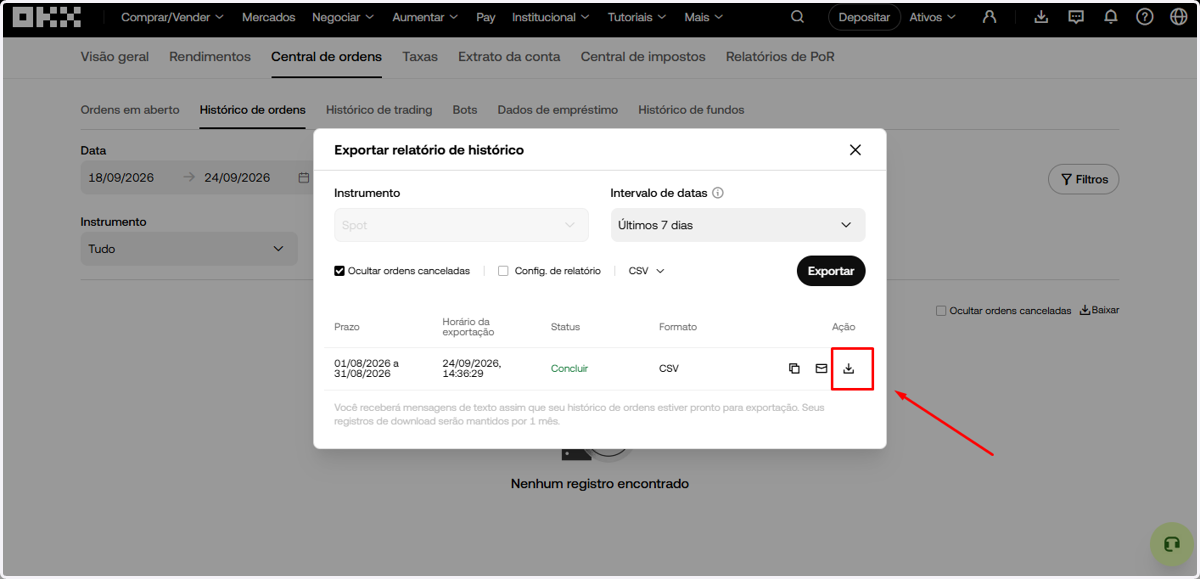1200x579 pixels.
Task: Change the CSV format dropdown
Action: pyautogui.click(x=647, y=271)
